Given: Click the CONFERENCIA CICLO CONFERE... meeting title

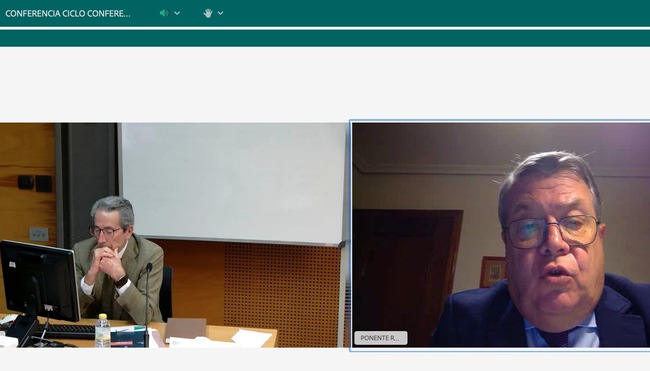Looking at the screenshot, I should 68,13.
